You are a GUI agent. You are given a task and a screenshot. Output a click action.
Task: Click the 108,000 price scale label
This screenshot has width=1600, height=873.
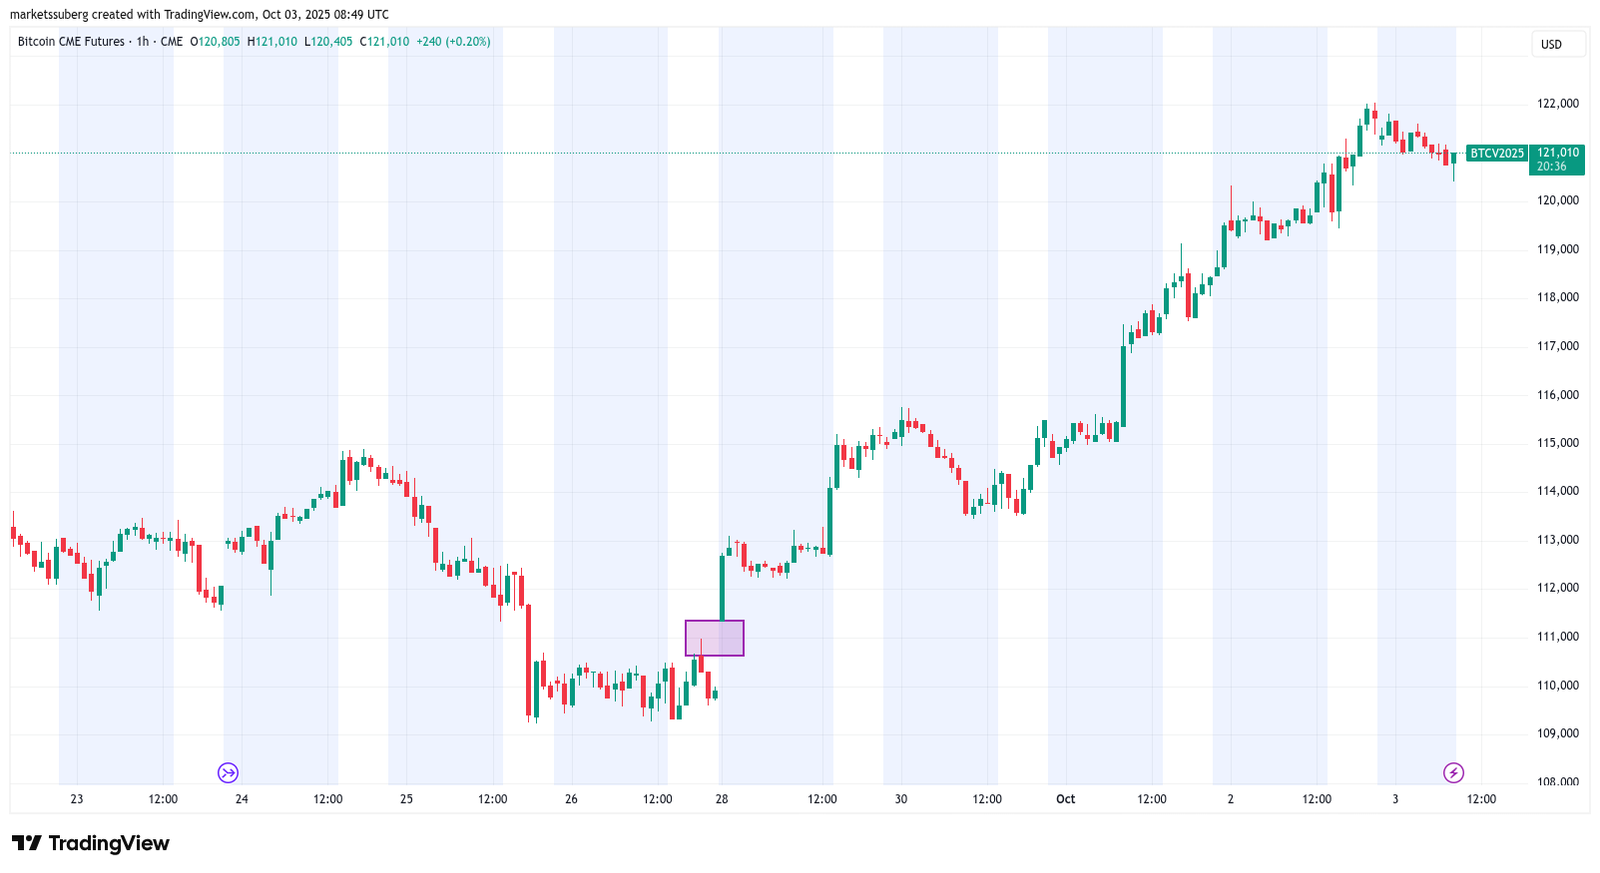(1557, 781)
